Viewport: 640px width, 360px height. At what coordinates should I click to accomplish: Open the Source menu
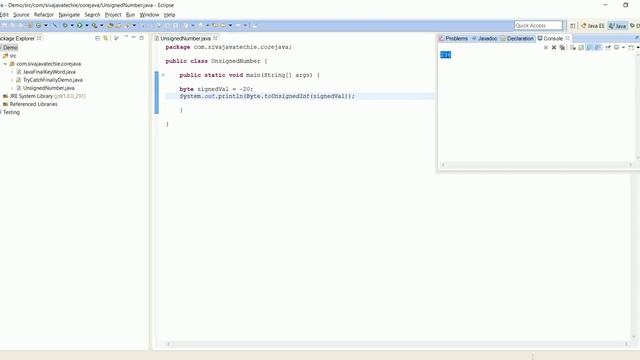pos(21,15)
